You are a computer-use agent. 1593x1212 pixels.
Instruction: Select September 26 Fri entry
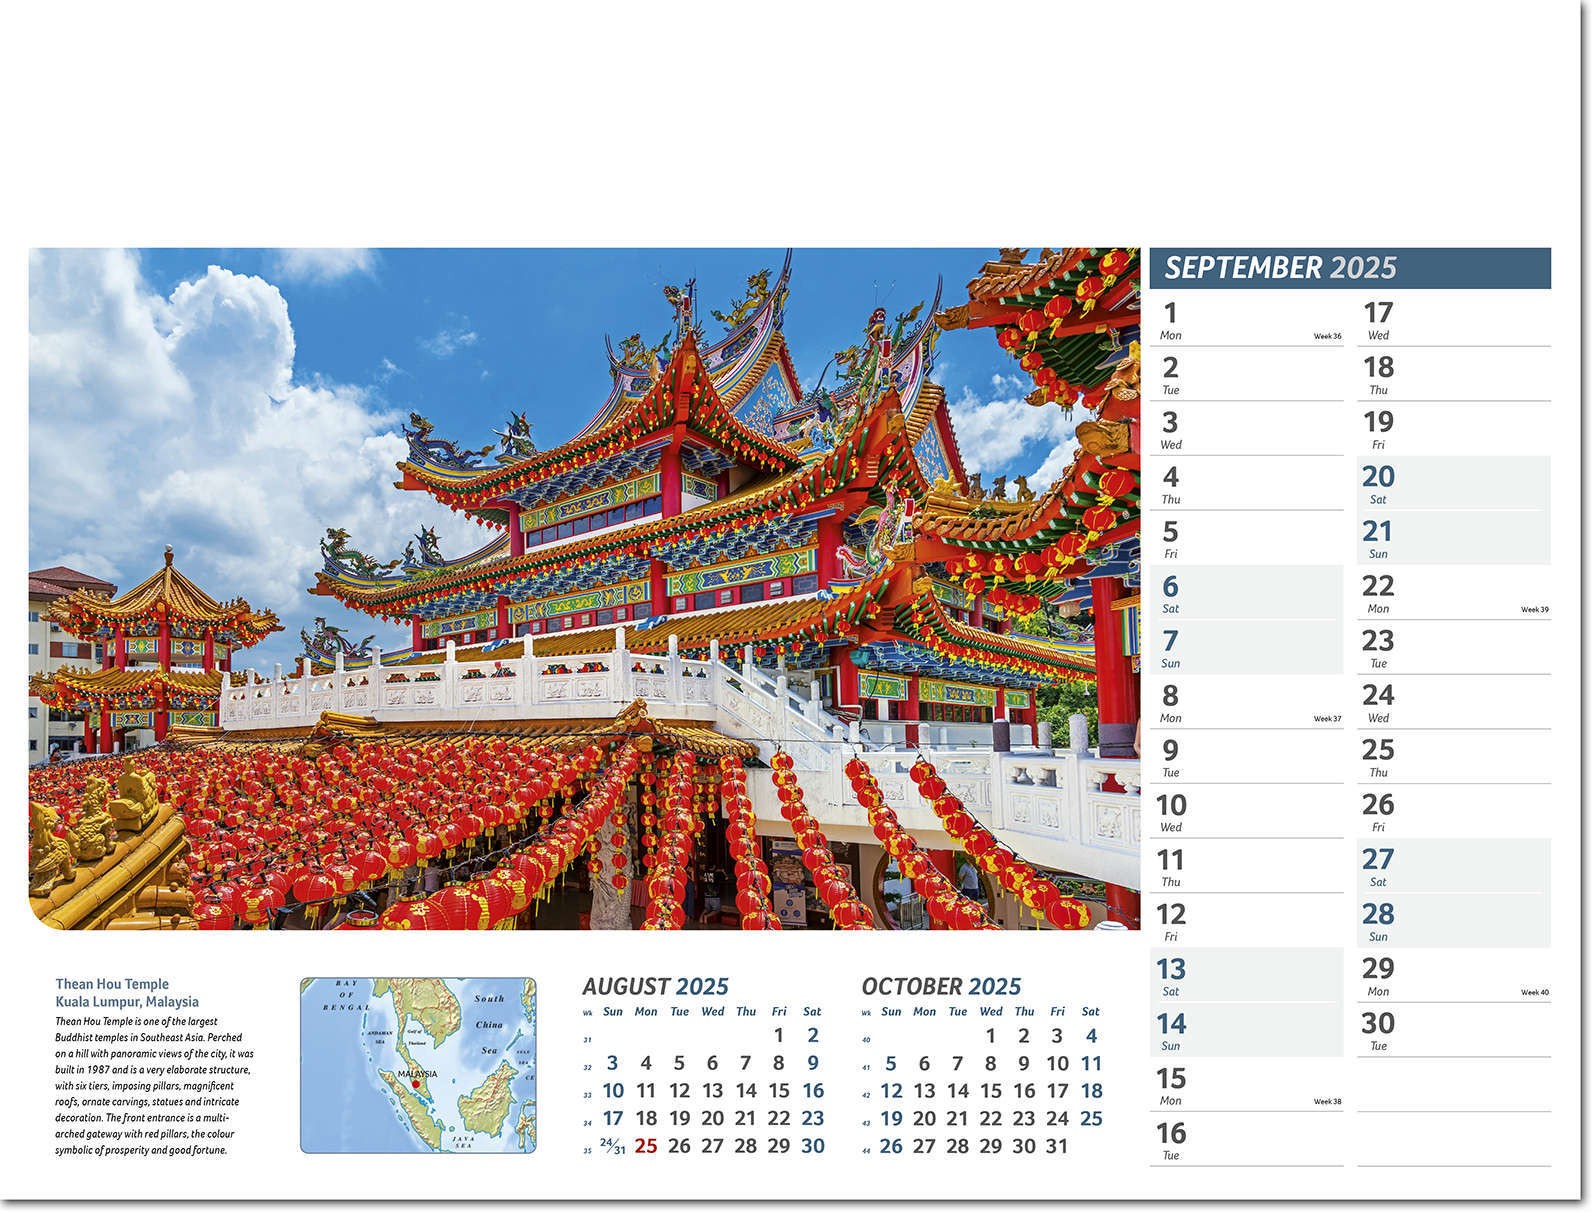(1454, 812)
